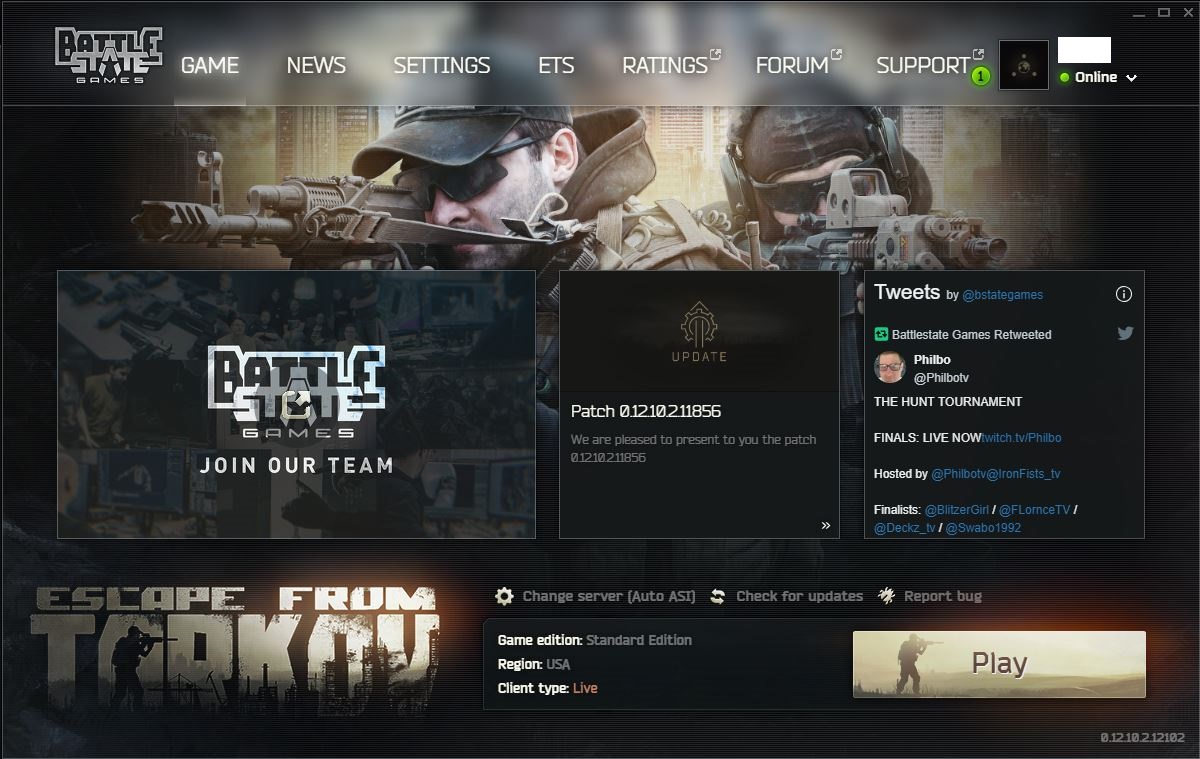Image resolution: width=1200 pixels, height=759 pixels.
Task: Click the profile avatar picture
Action: click(1024, 65)
